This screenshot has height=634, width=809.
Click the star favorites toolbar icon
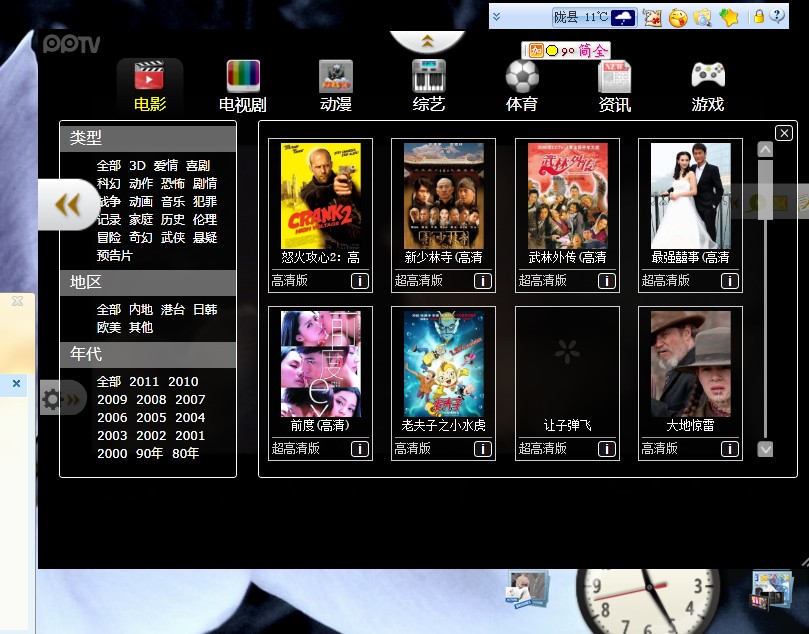coord(729,18)
